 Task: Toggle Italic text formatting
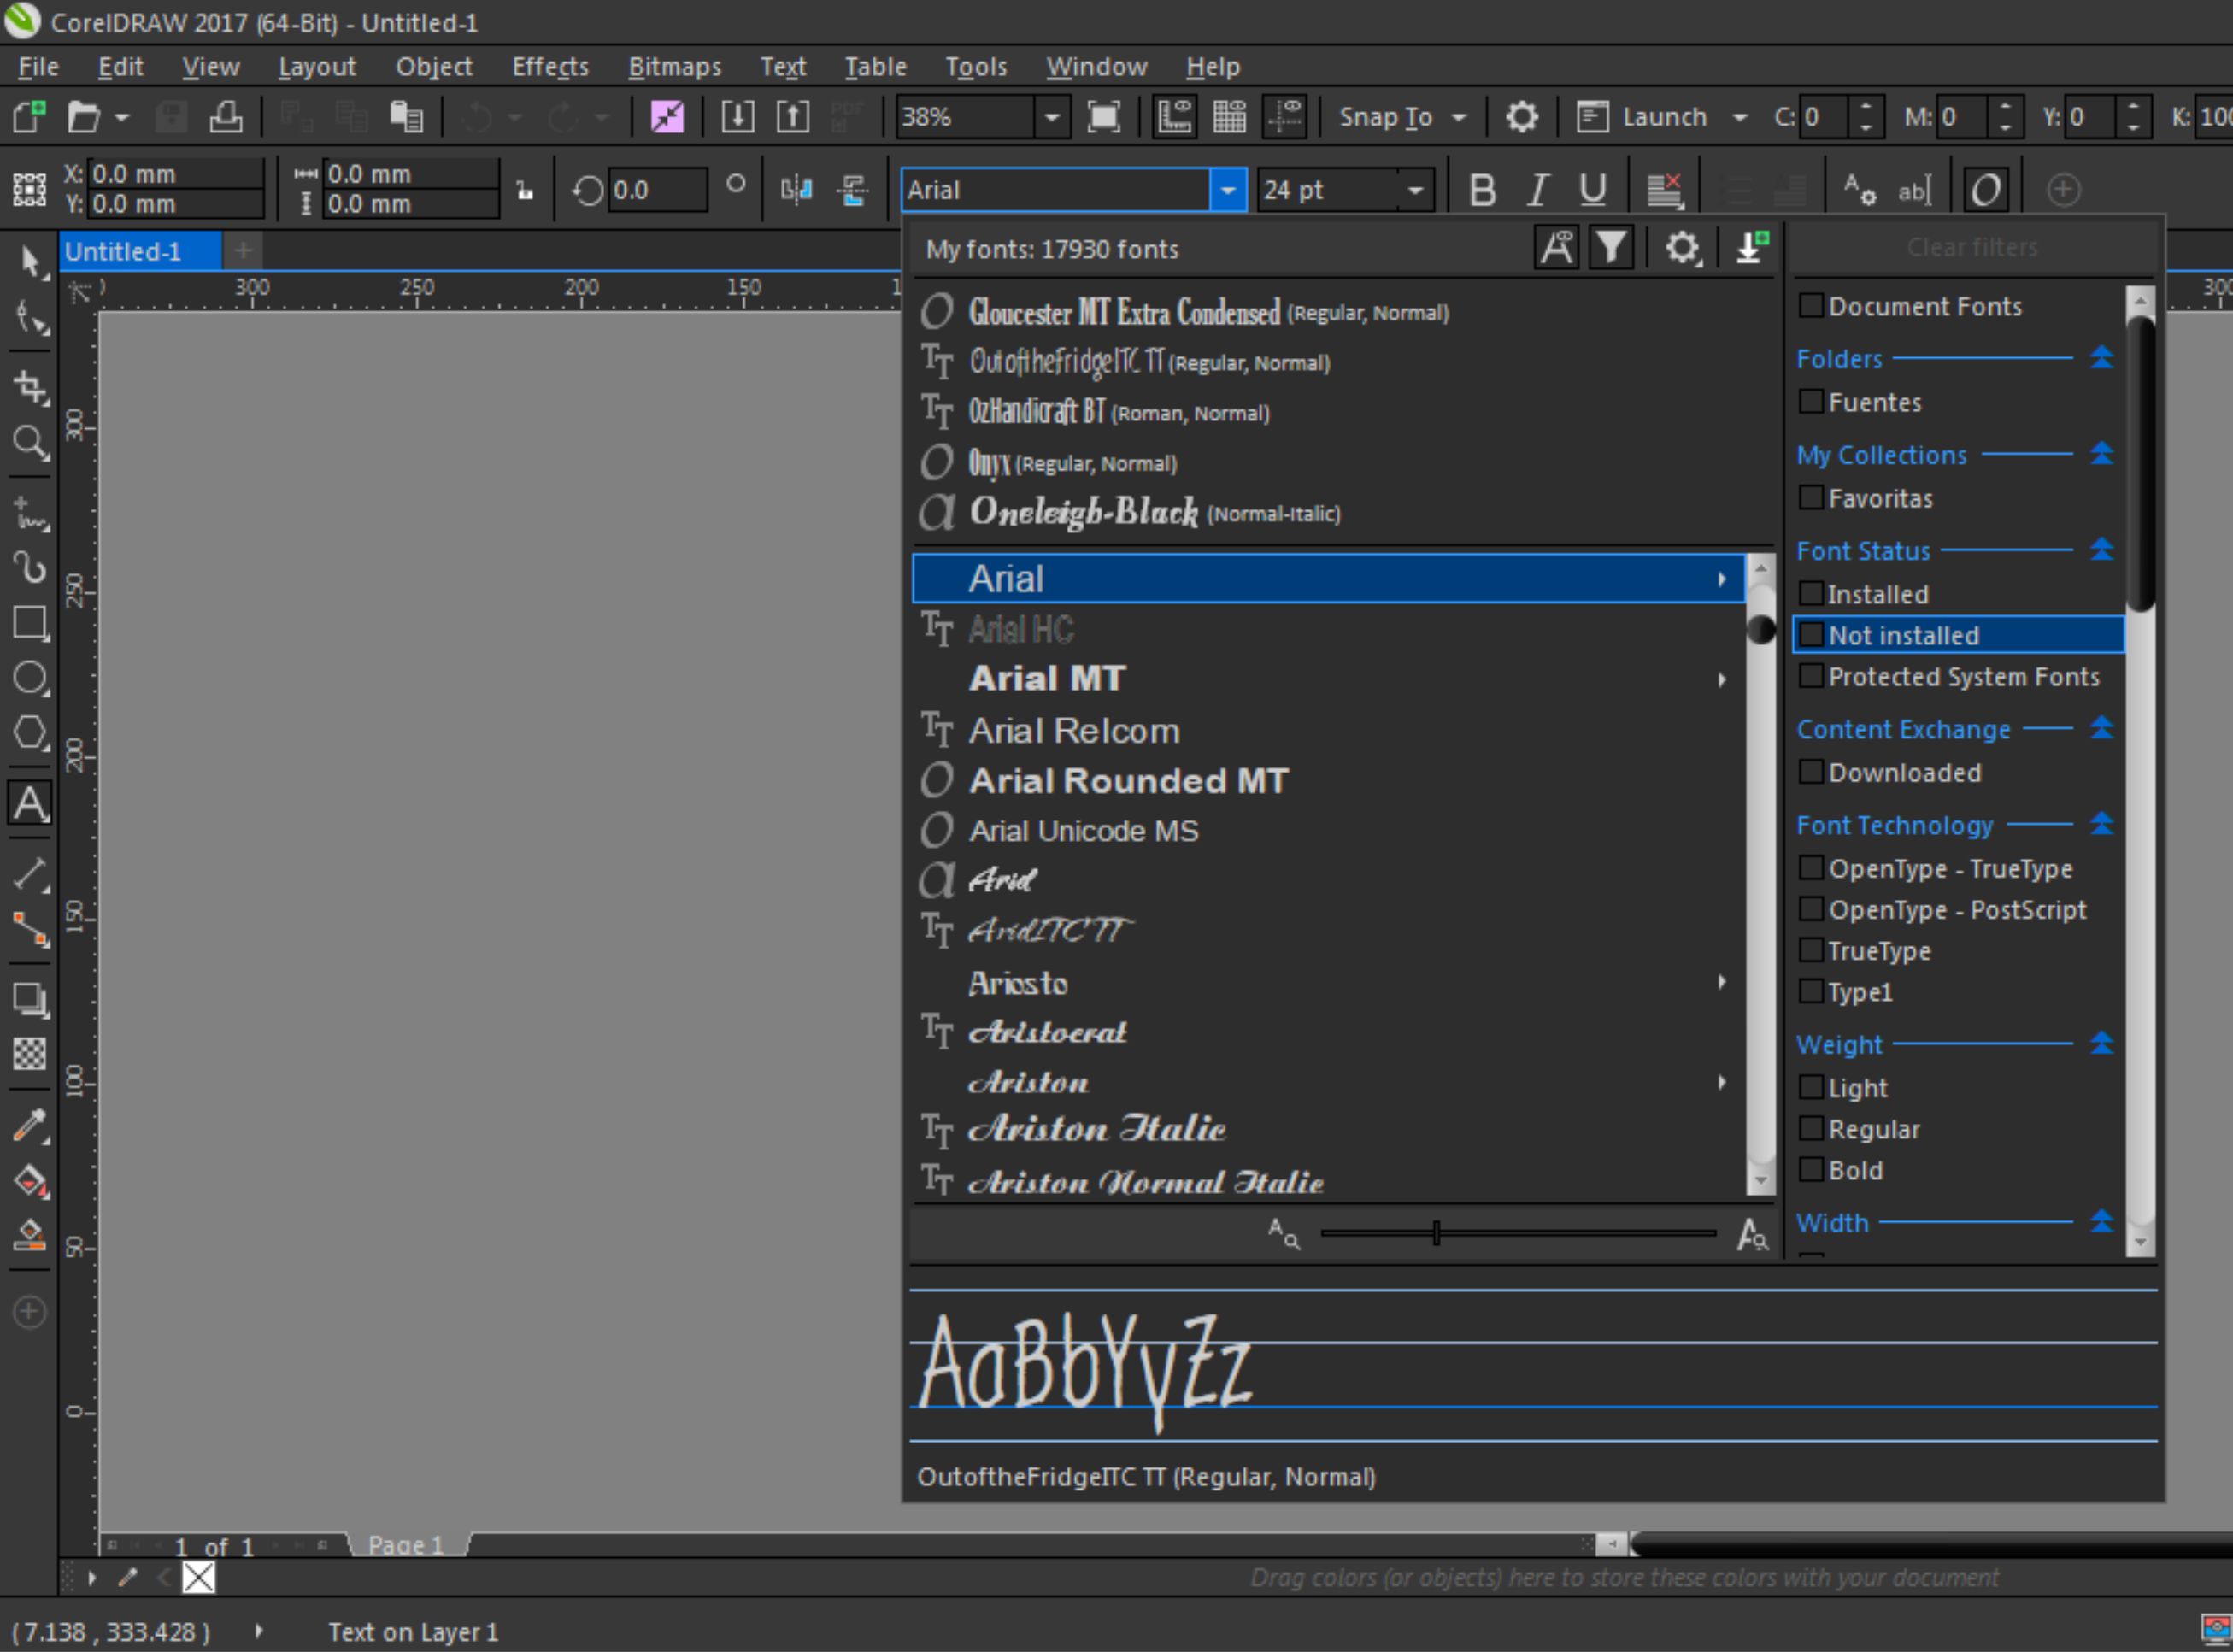(1538, 189)
